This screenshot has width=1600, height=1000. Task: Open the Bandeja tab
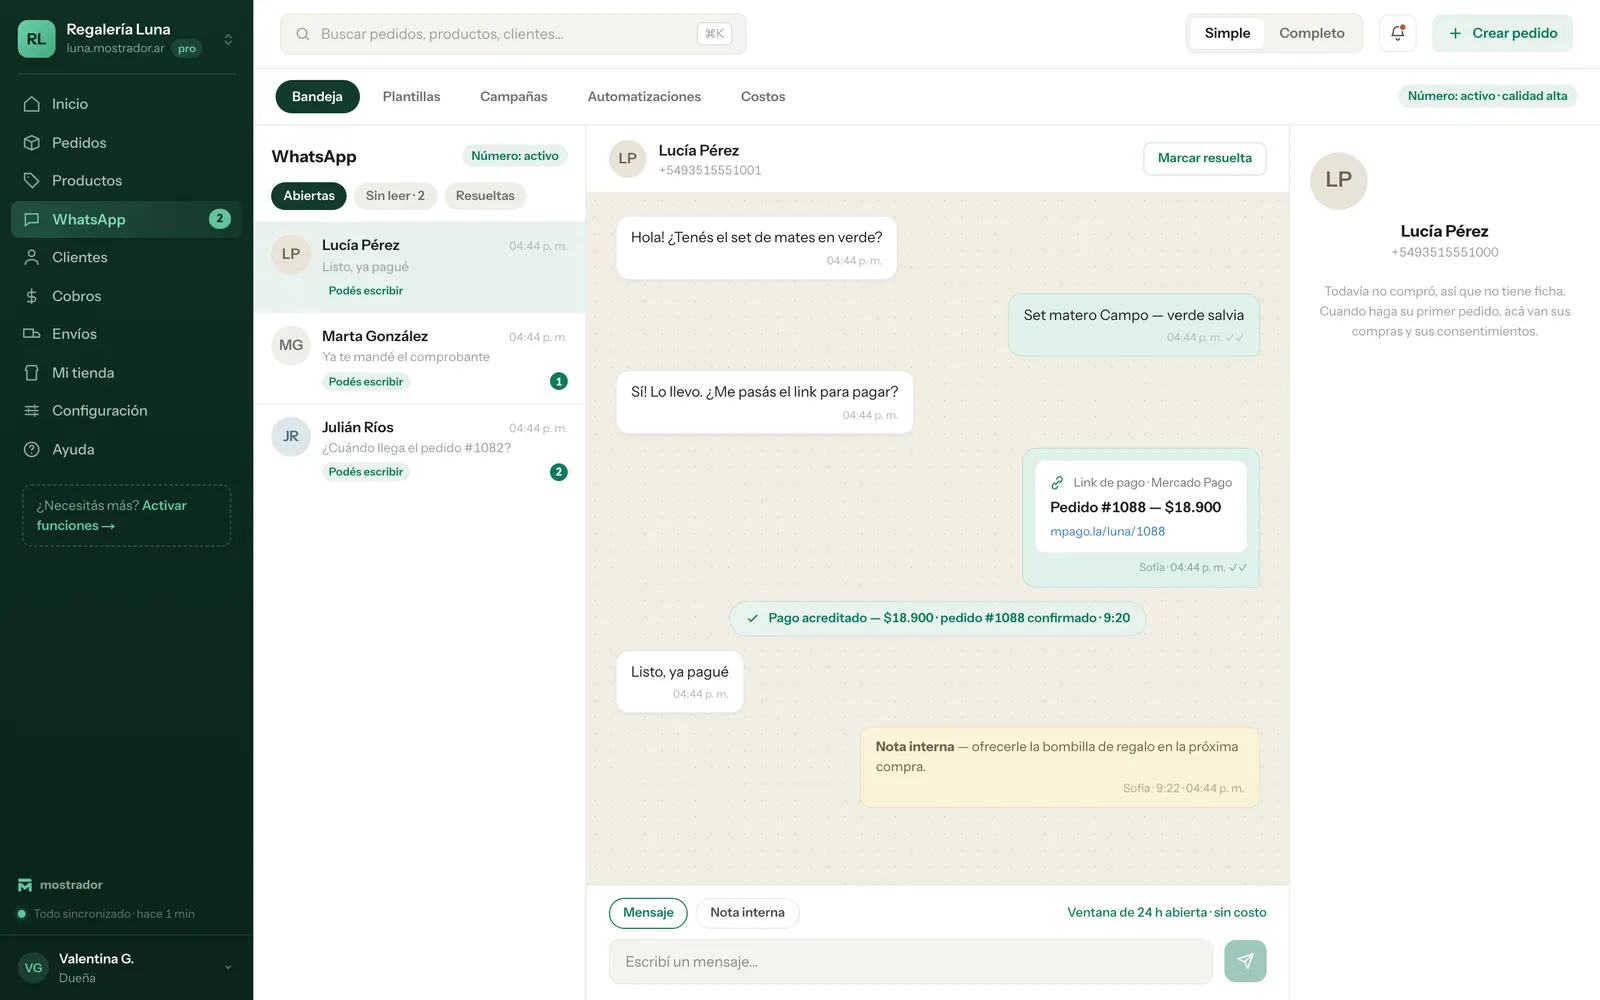coord(317,97)
